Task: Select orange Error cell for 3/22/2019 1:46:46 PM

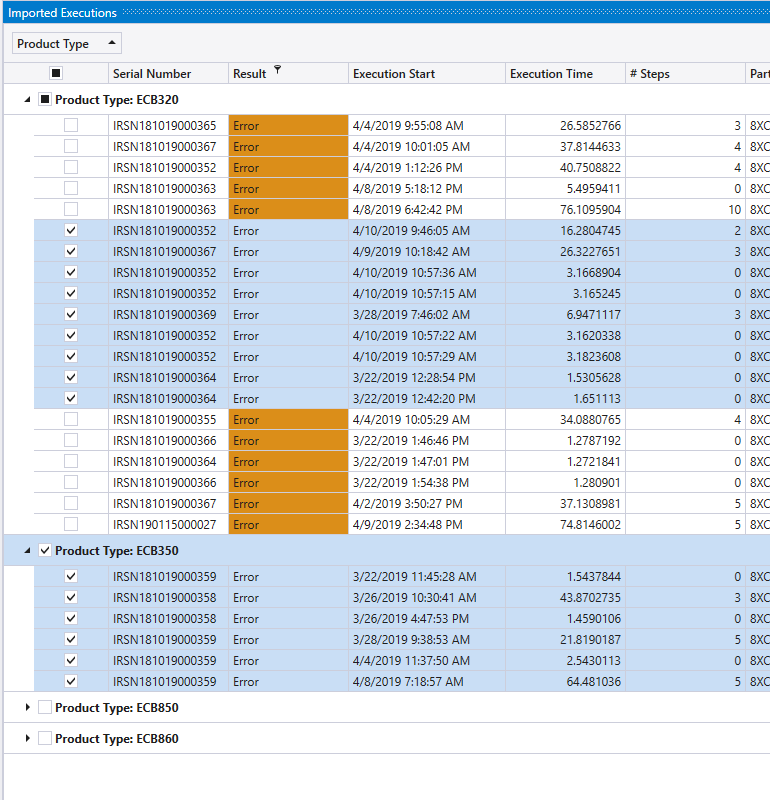Action: (x=288, y=440)
